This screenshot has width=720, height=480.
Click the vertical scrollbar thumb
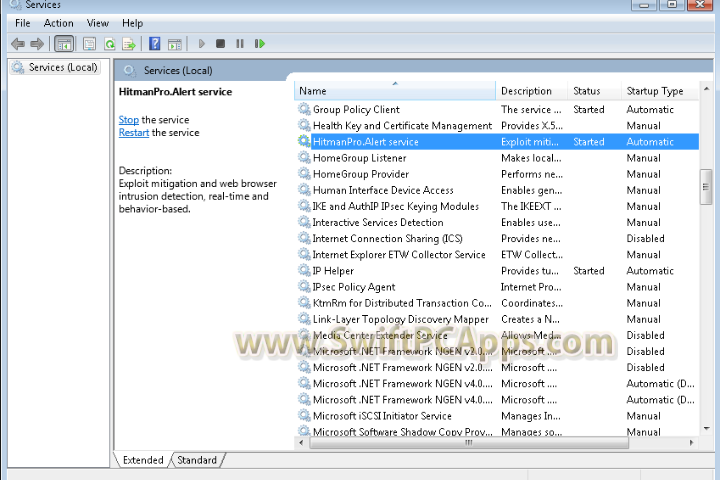[706, 187]
